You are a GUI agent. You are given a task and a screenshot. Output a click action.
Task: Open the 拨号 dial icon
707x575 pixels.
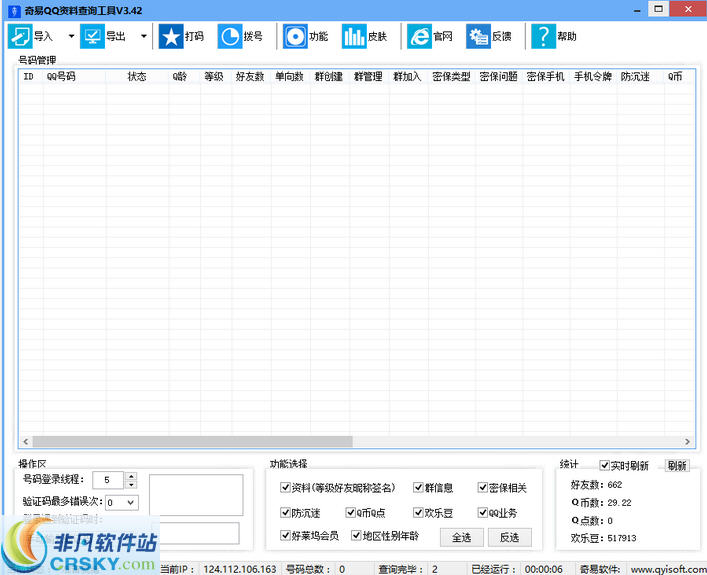pos(230,36)
